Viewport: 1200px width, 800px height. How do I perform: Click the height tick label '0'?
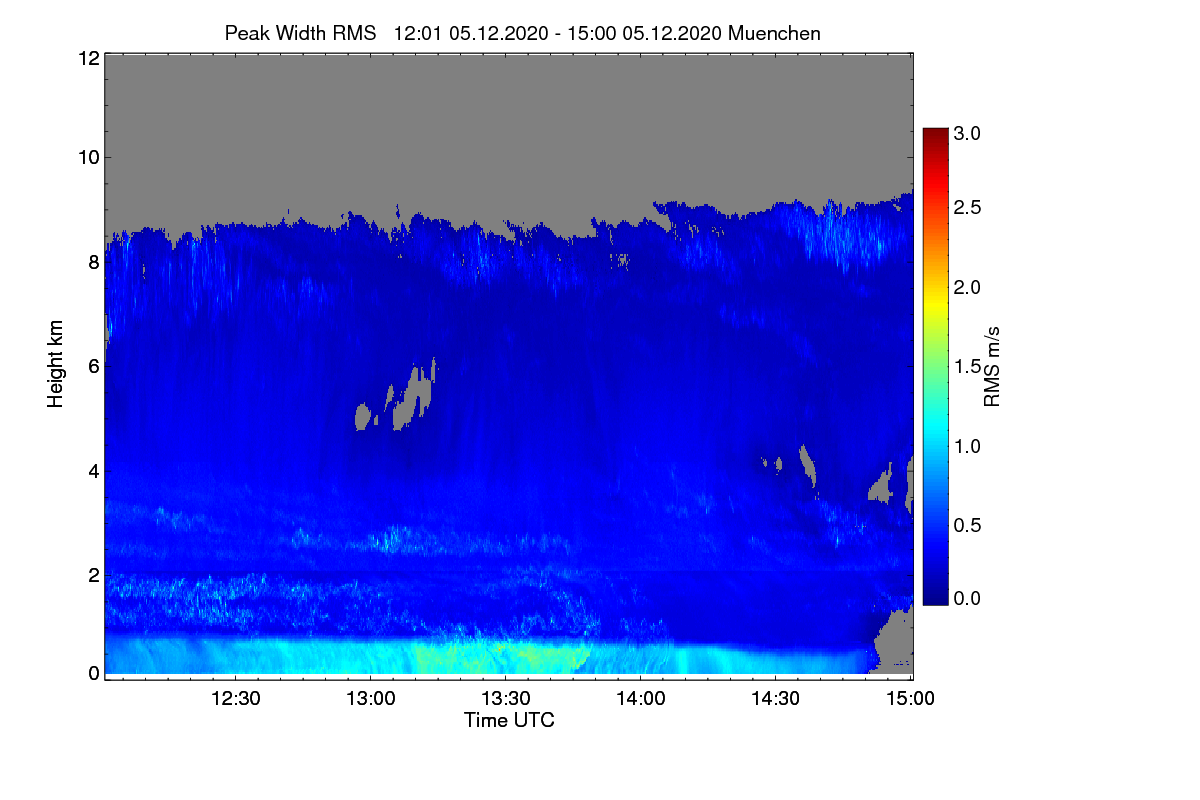(93, 673)
